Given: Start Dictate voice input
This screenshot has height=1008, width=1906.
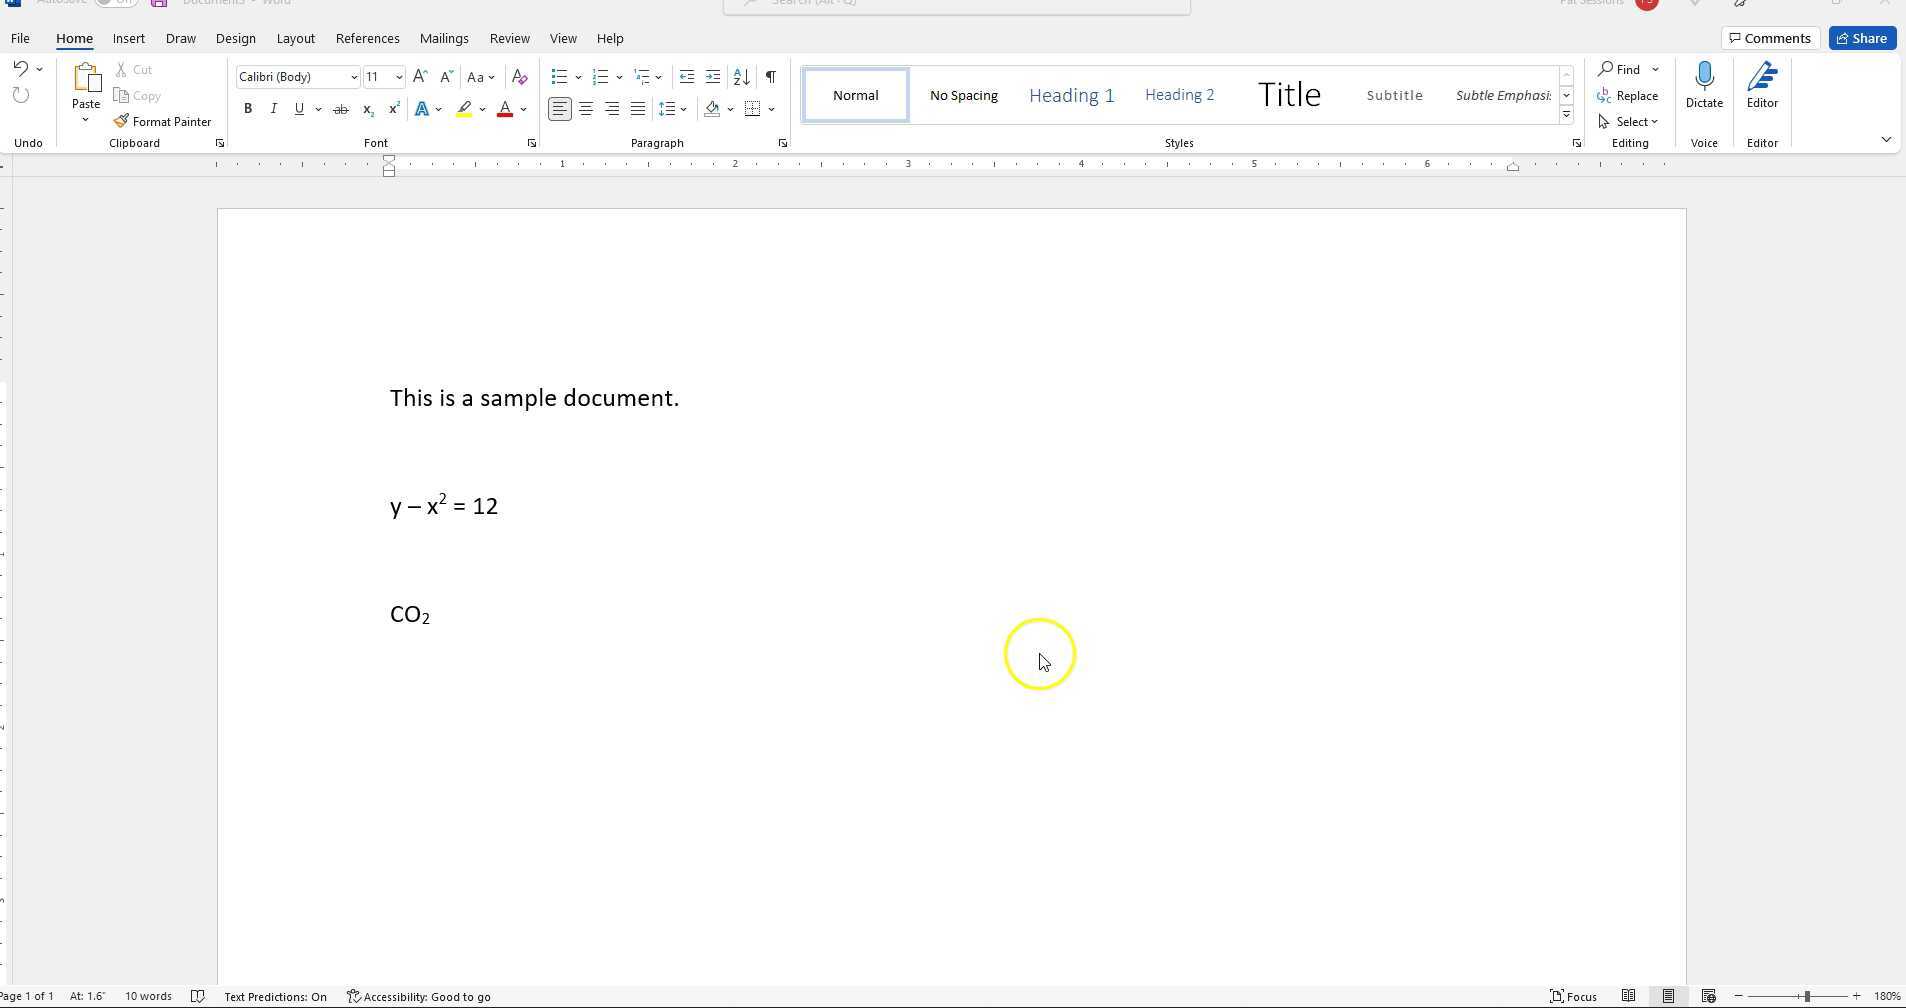Looking at the screenshot, I should point(1704,85).
